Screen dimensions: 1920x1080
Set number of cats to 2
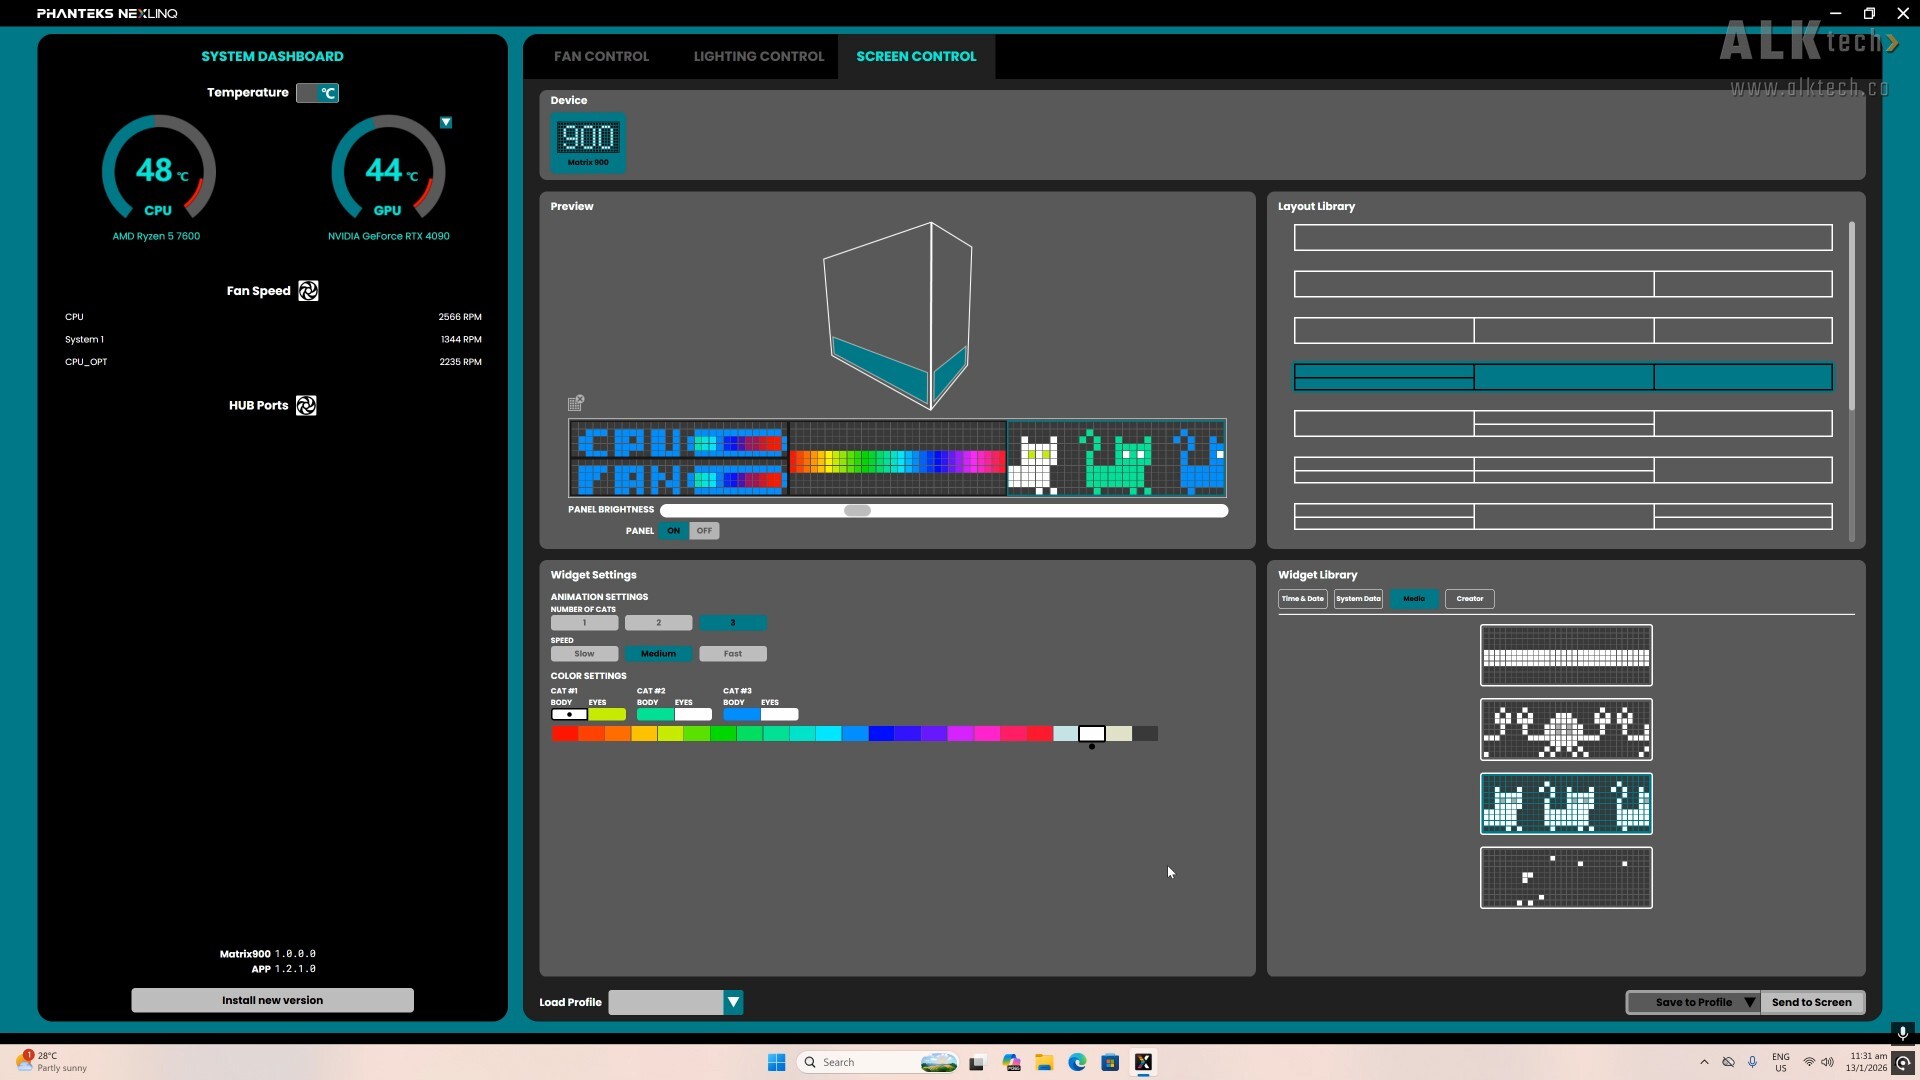point(658,623)
